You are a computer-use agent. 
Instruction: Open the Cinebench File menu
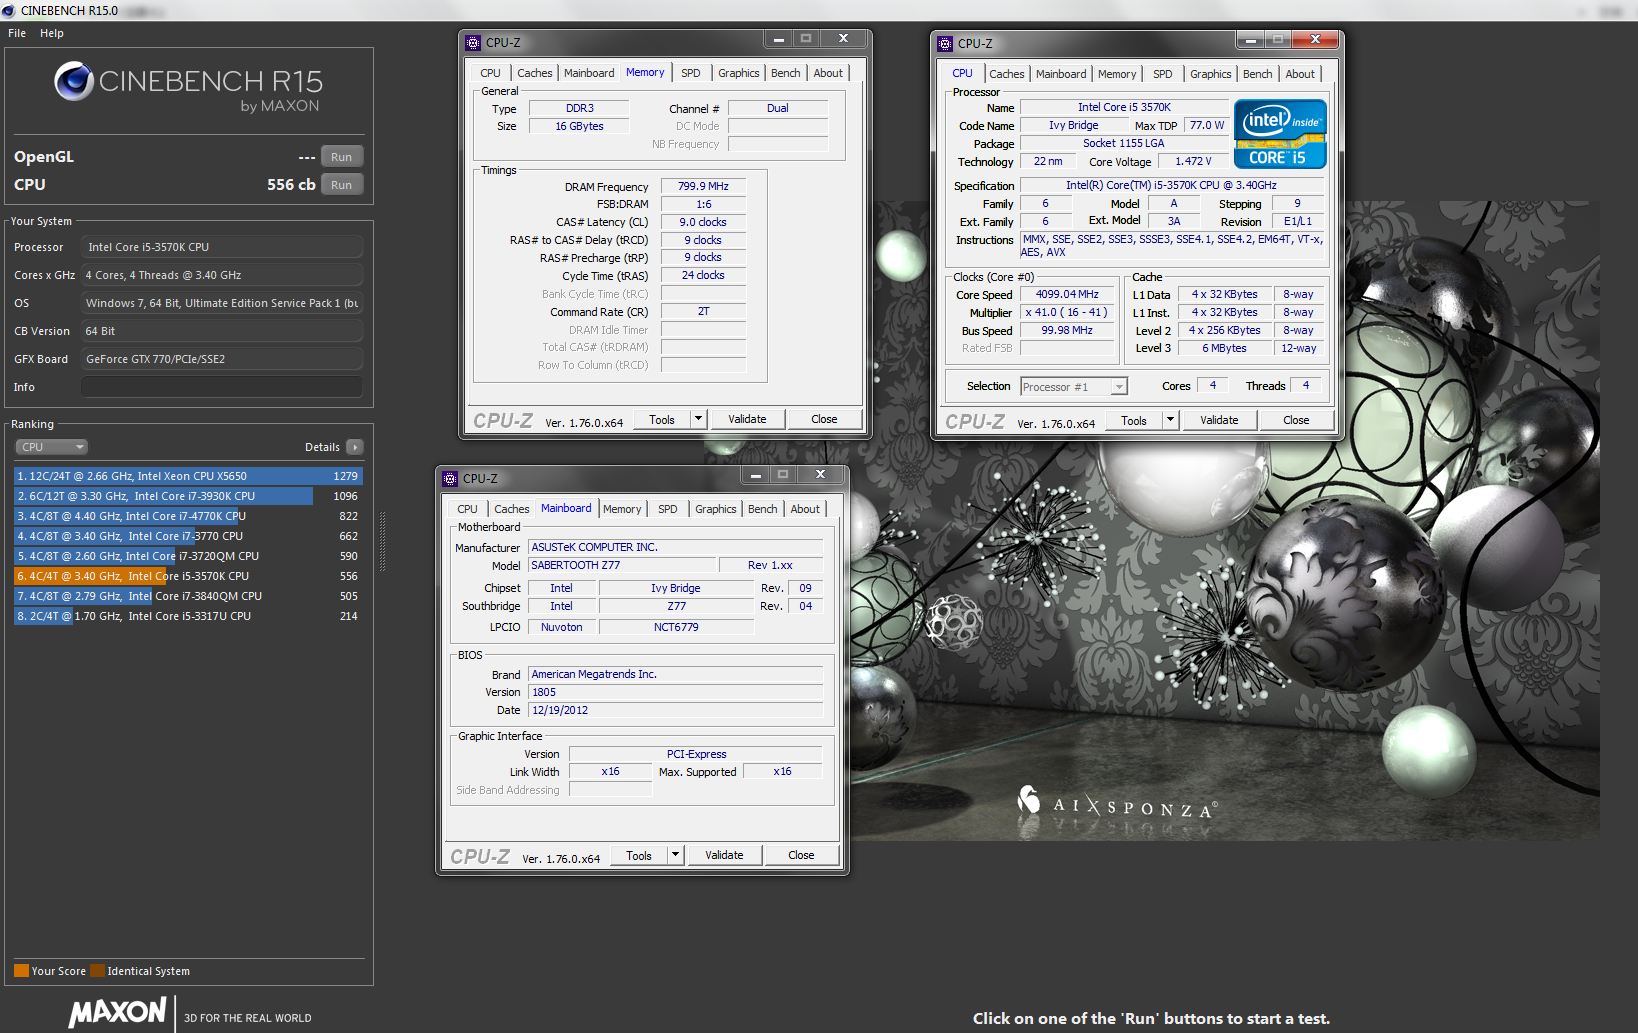(17, 33)
